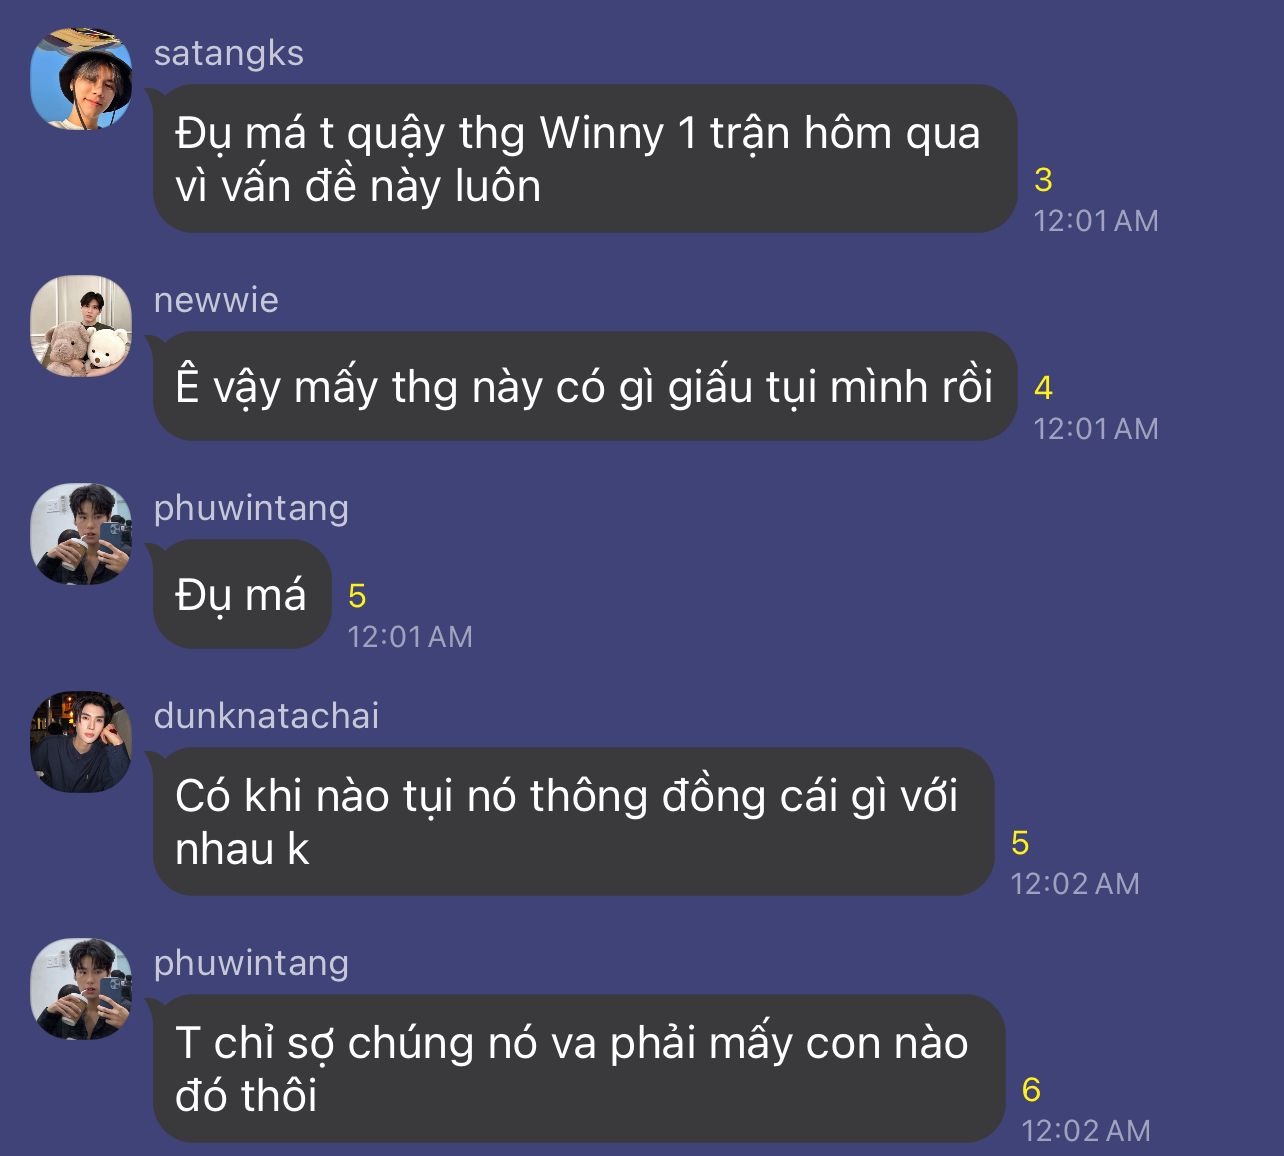The width and height of the screenshot is (1284, 1156).
Task: Select the satangks username label
Action: tap(228, 52)
